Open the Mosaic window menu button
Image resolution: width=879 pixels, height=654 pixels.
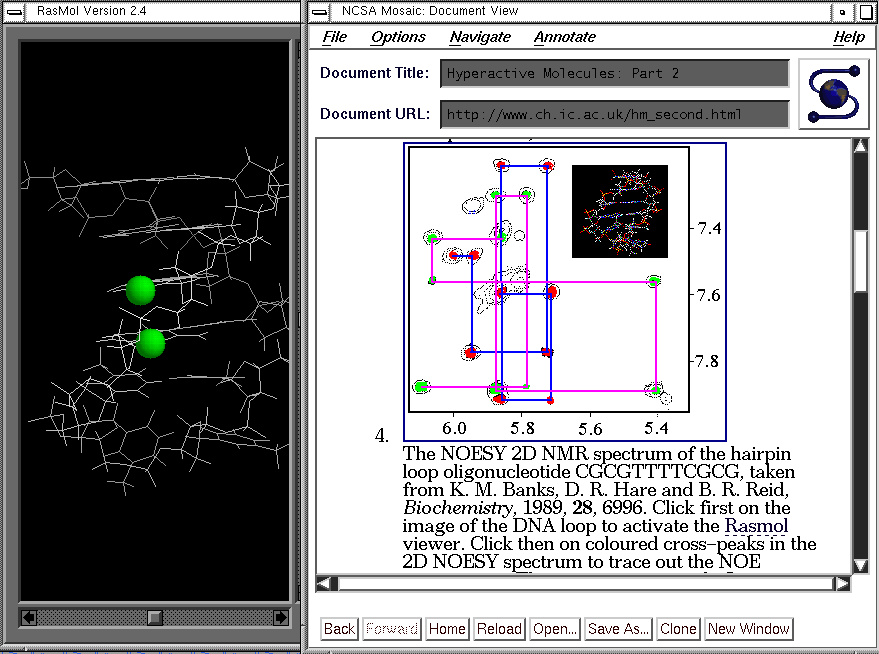click(319, 11)
